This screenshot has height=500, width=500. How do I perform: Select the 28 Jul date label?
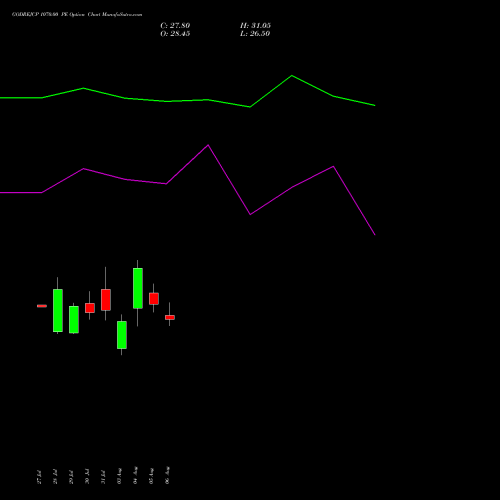click(x=55, y=477)
